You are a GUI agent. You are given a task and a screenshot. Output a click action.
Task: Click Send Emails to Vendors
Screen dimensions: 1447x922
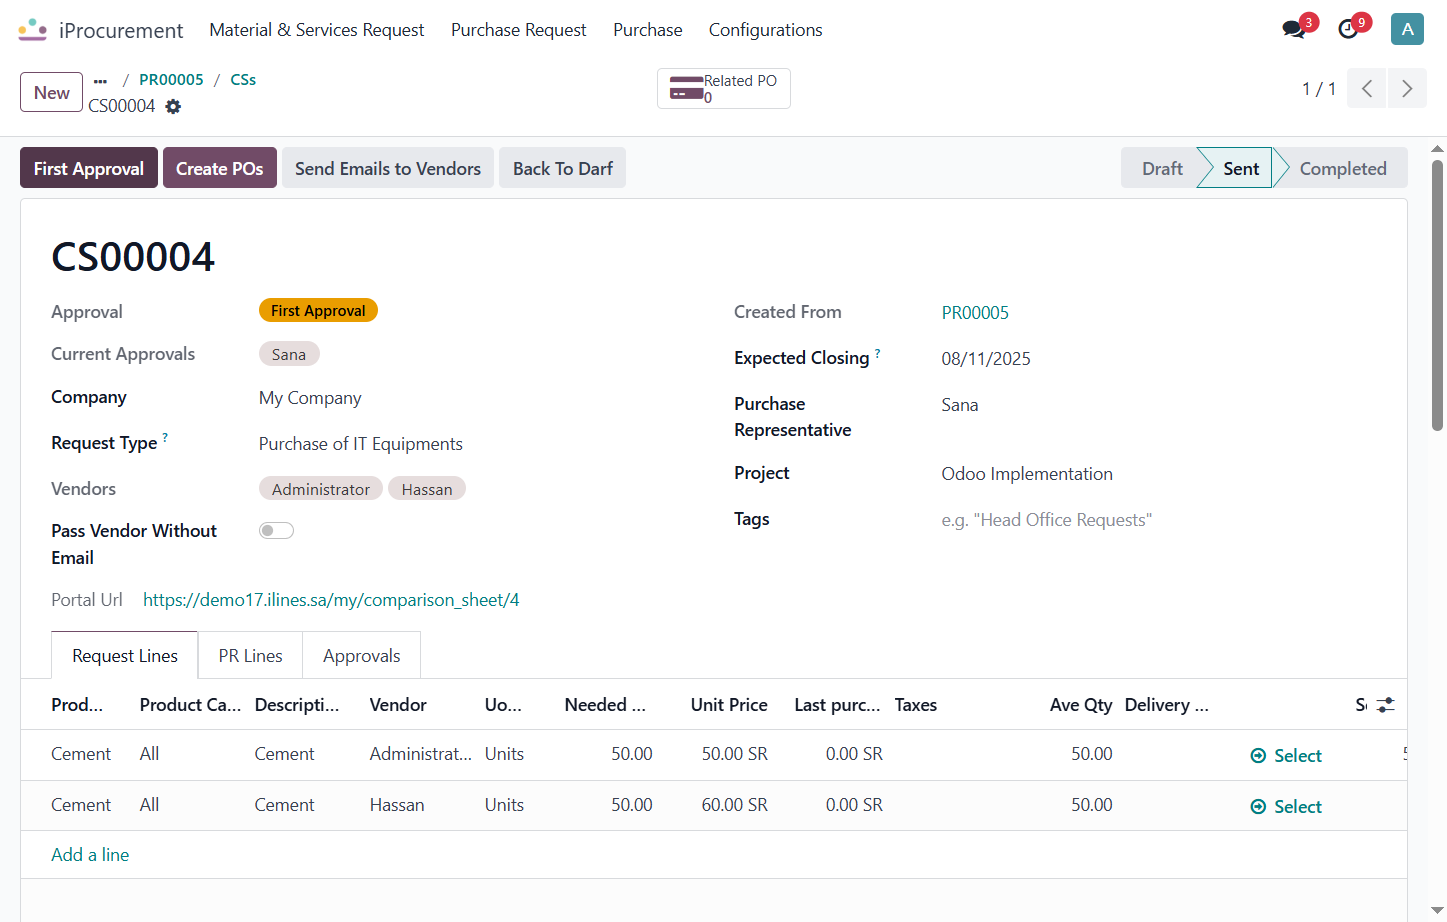click(x=388, y=168)
